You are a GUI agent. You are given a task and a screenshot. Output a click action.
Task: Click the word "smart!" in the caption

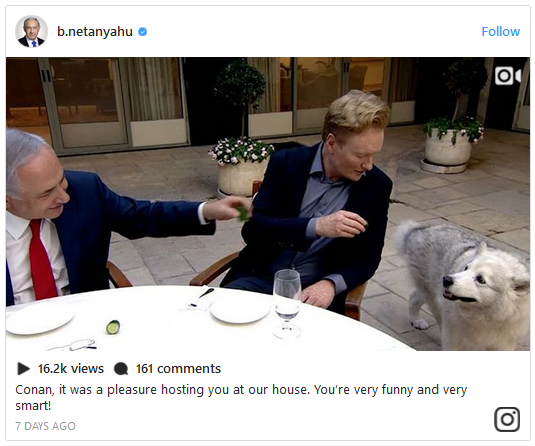33,406
